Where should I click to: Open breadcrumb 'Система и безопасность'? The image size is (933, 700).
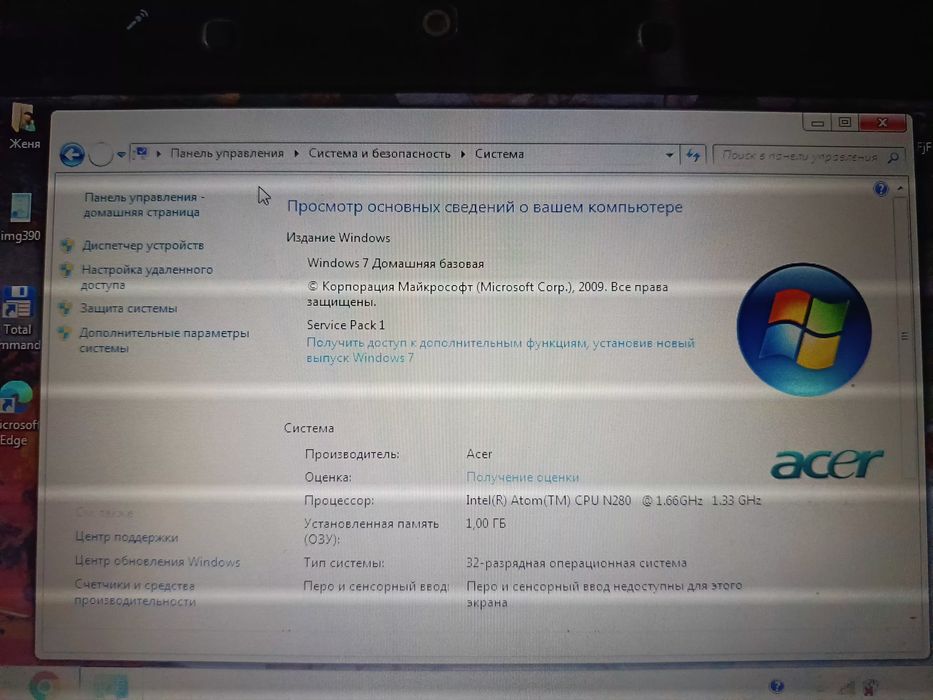tap(380, 154)
